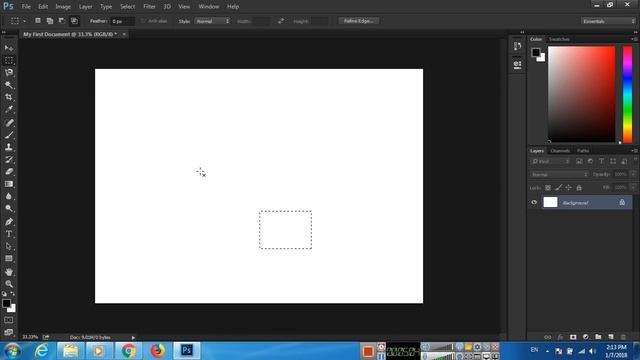Viewport: 640px width, 360px height.
Task: Open the Style dropdown in options bar
Action: 213,21
